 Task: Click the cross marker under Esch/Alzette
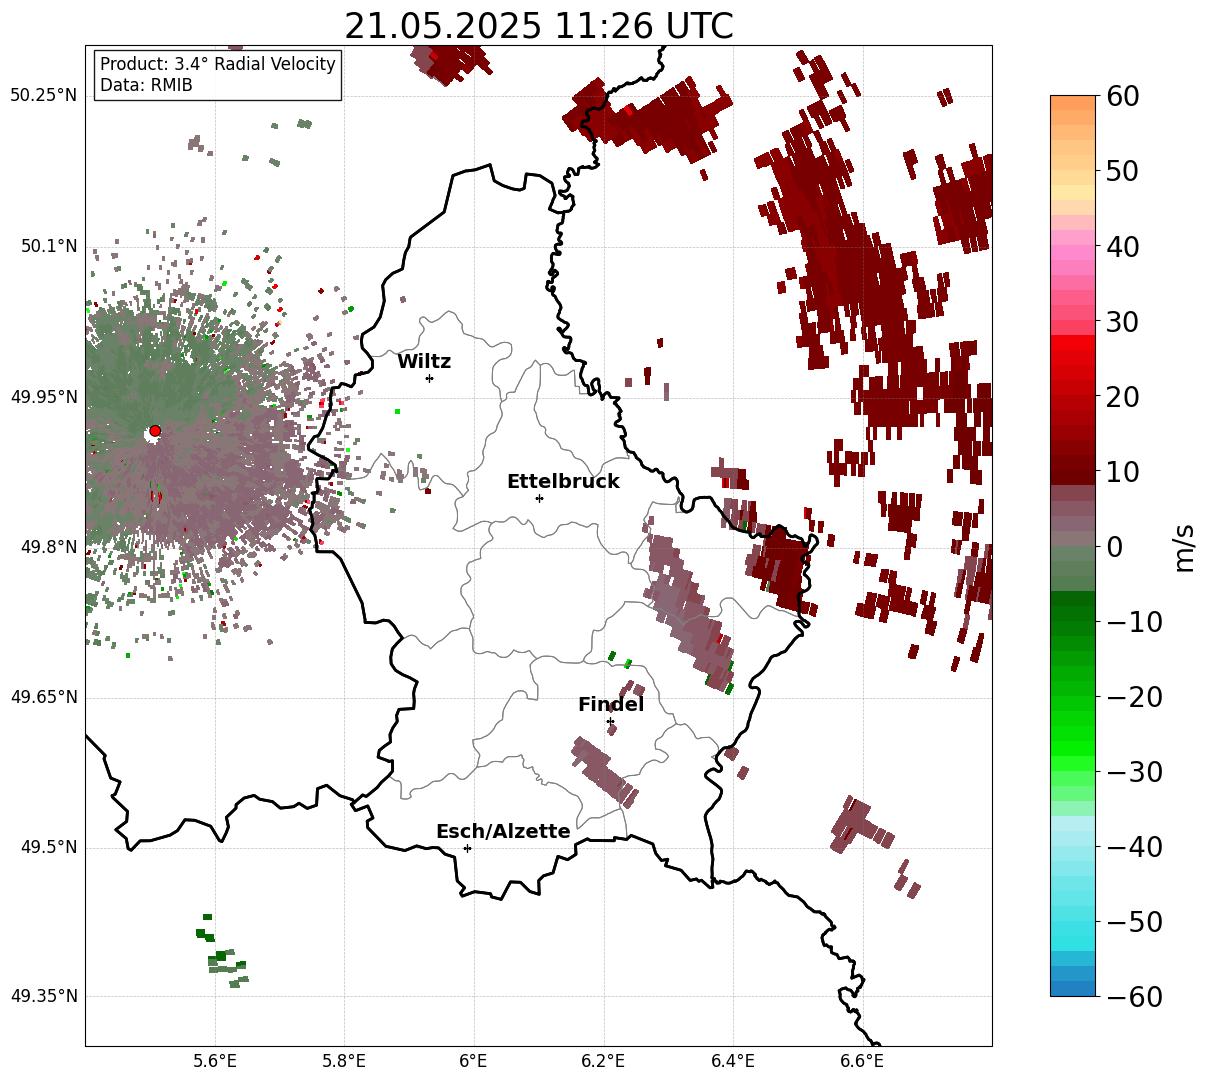(x=467, y=848)
